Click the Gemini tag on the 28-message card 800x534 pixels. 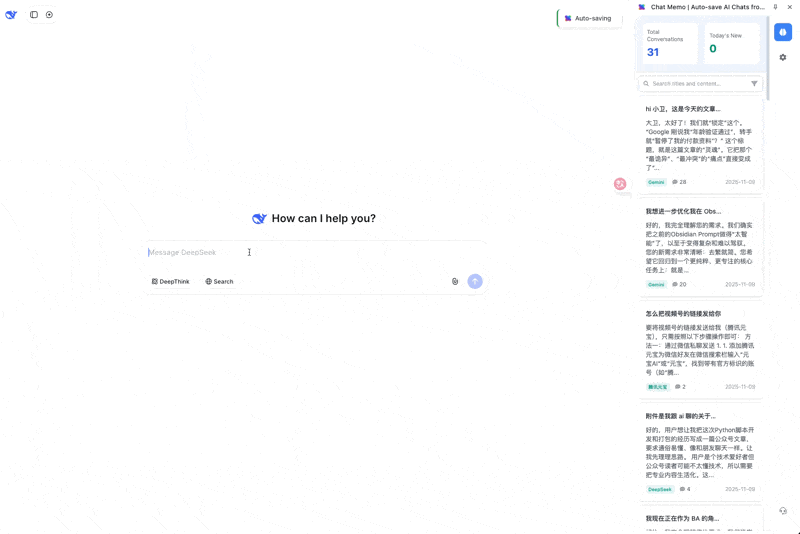pyautogui.click(x=656, y=182)
